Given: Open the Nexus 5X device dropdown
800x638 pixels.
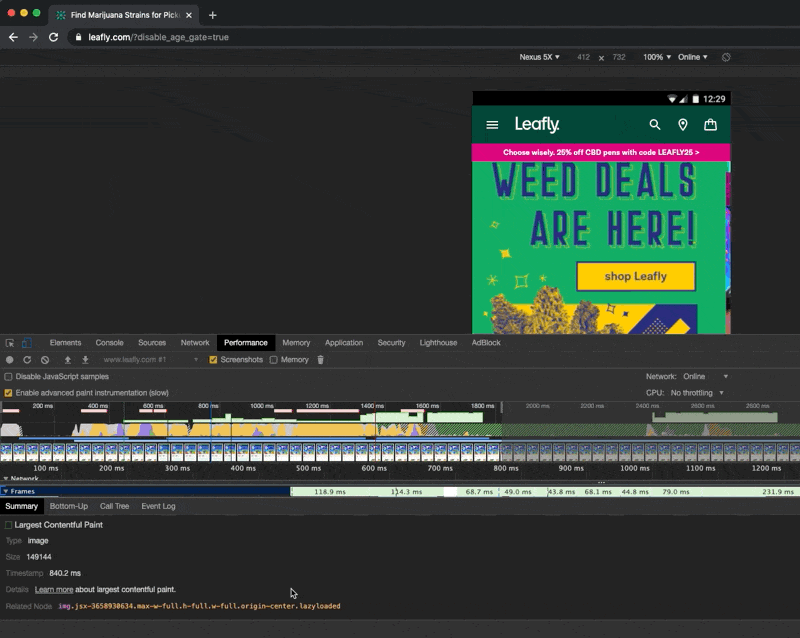Looking at the screenshot, I should pyautogui.click(x=539, y=57).
